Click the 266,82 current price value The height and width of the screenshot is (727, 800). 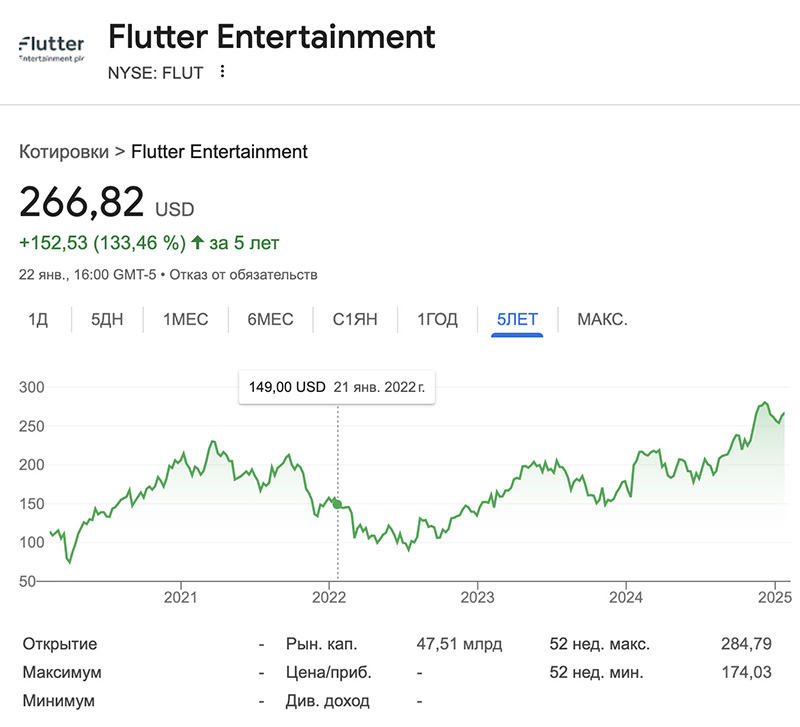pos(82,203)
